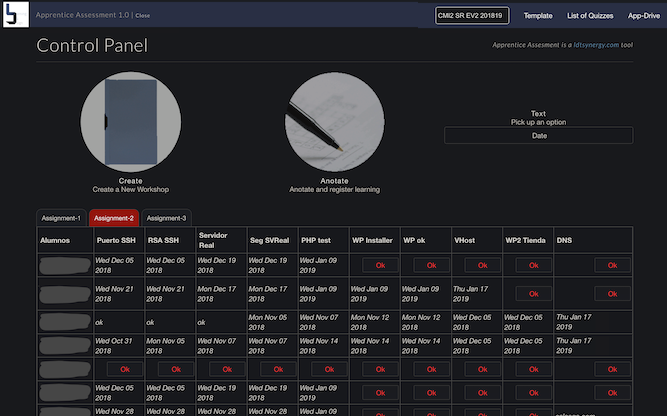667x416 pixels.
Task: Click the Date input field
Action: (x=538, y=135)
